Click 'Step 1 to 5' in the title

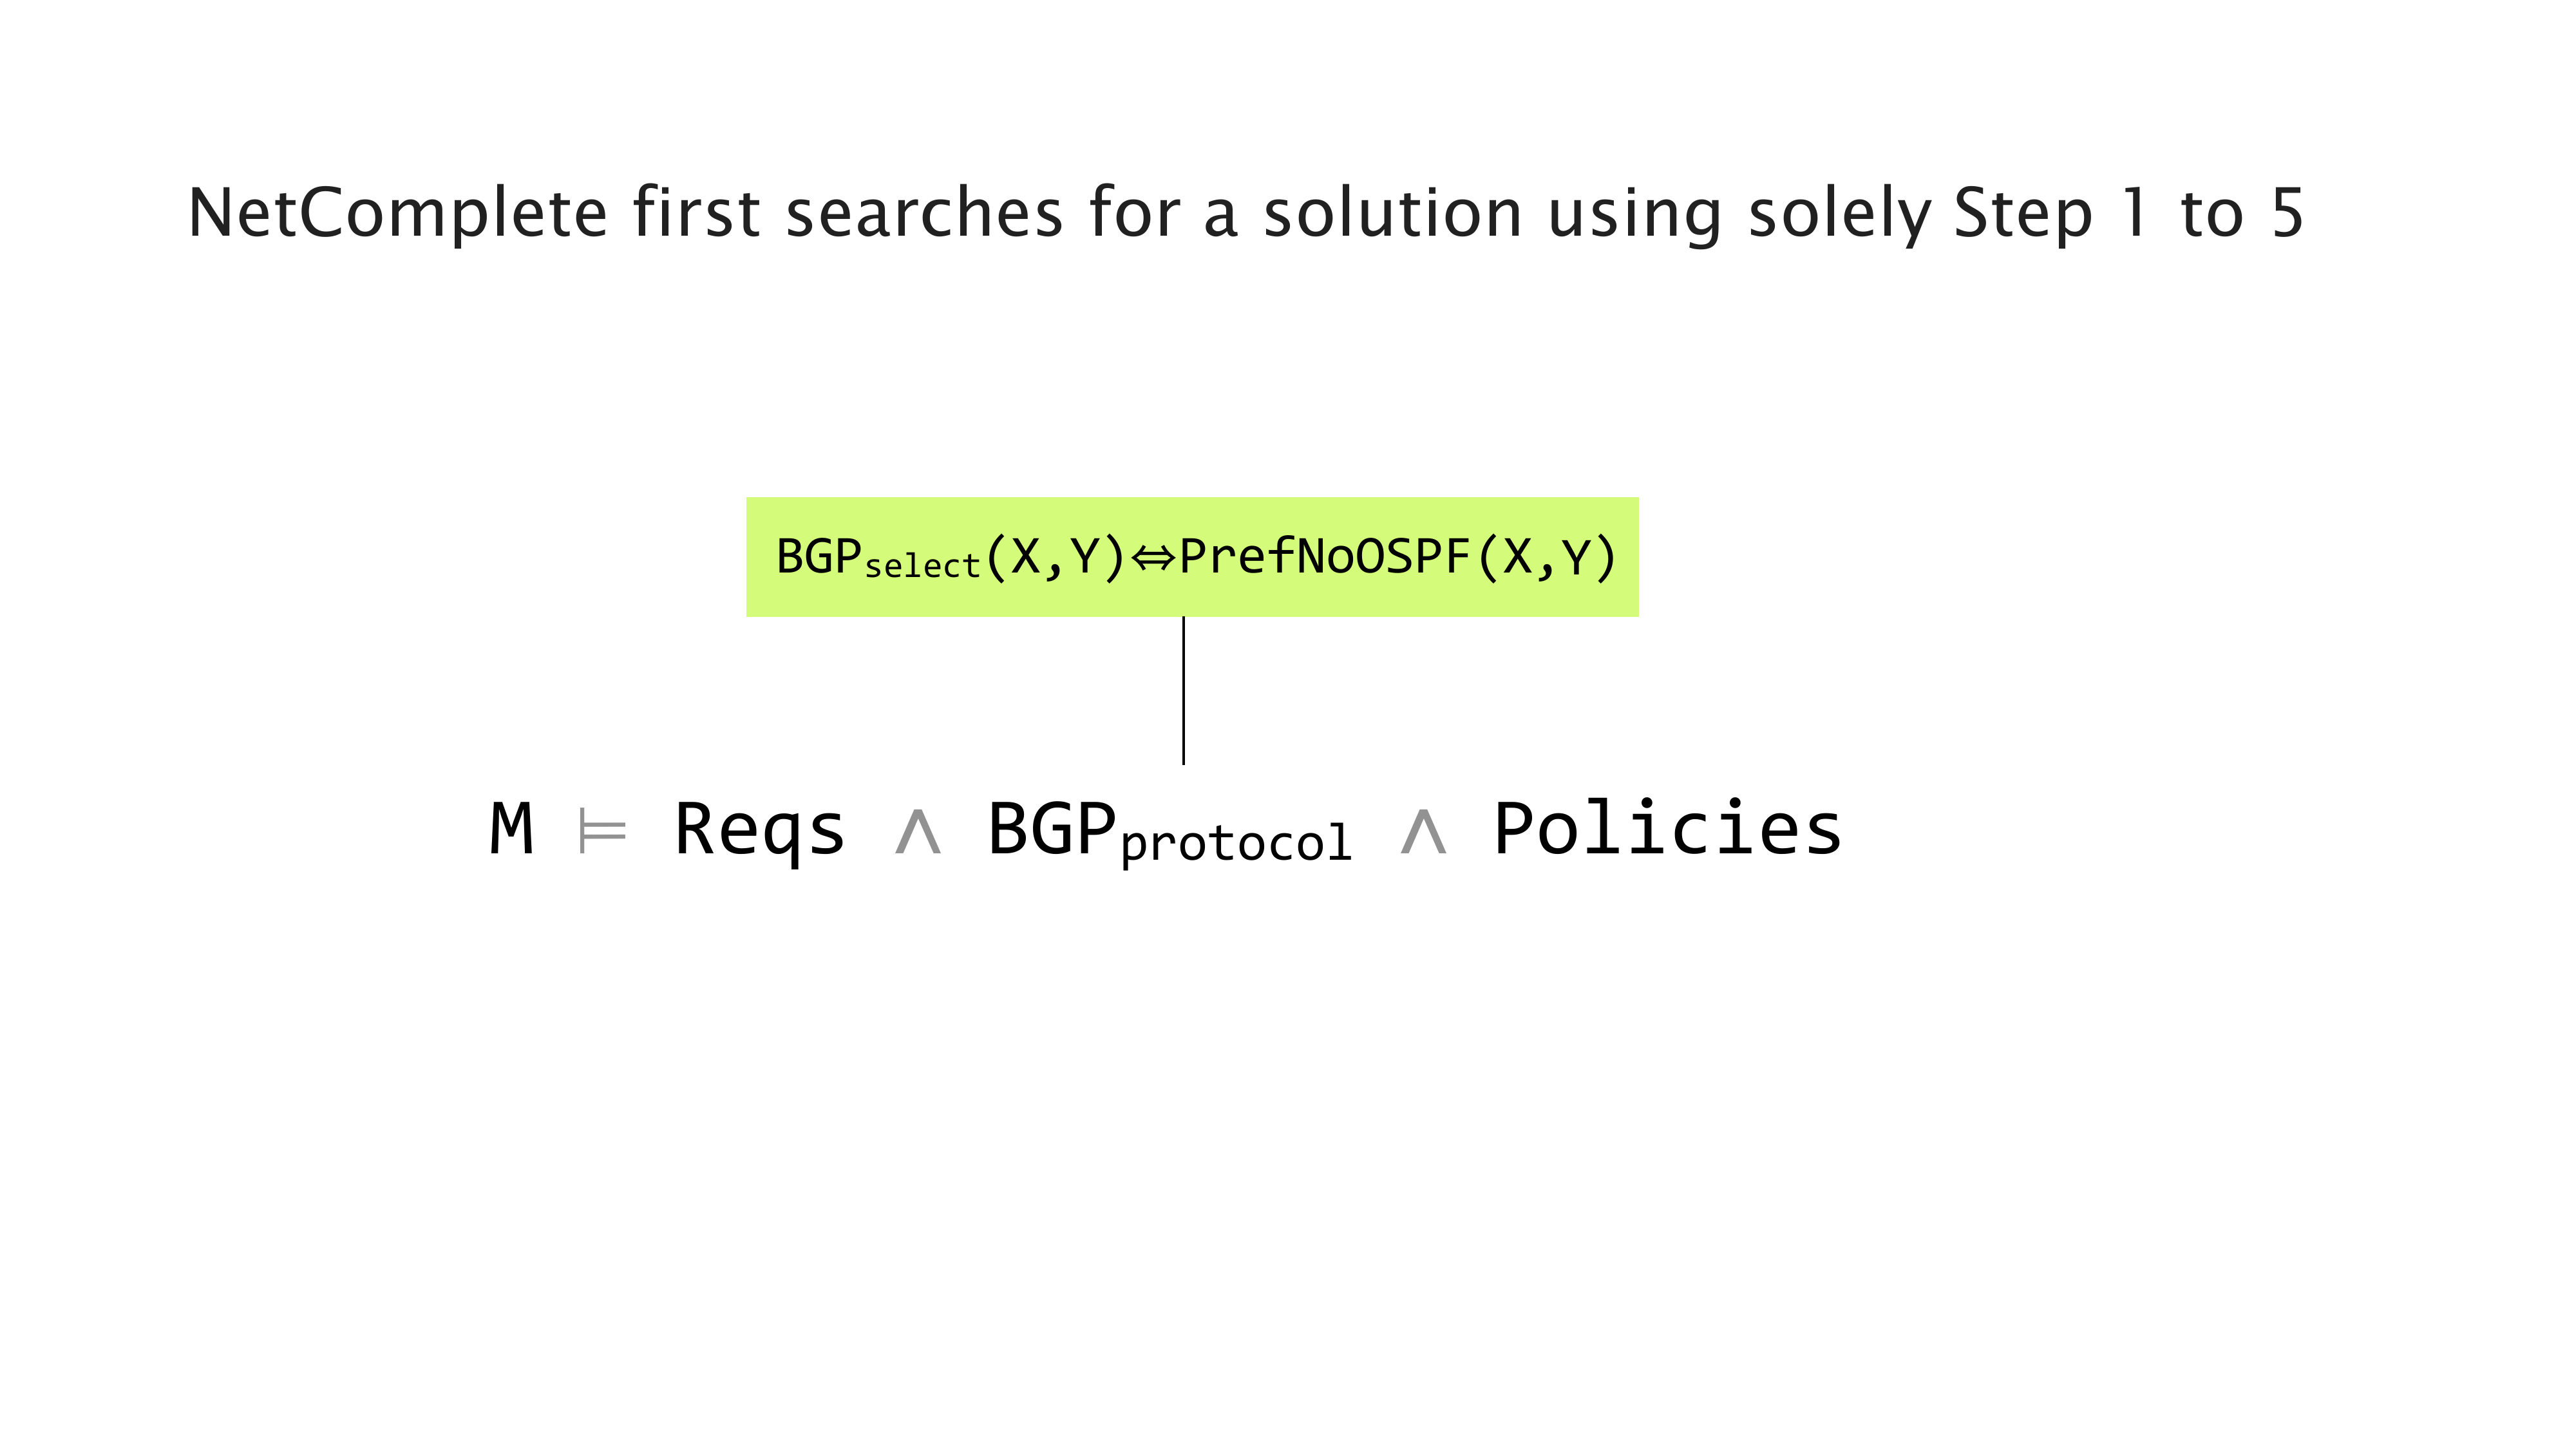pos(2128,214)
